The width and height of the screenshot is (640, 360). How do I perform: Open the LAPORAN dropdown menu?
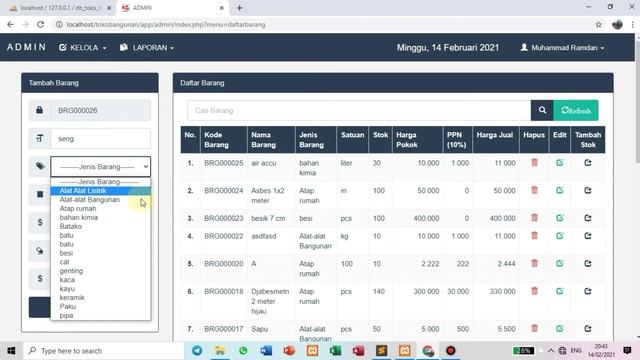pos(147,48)
